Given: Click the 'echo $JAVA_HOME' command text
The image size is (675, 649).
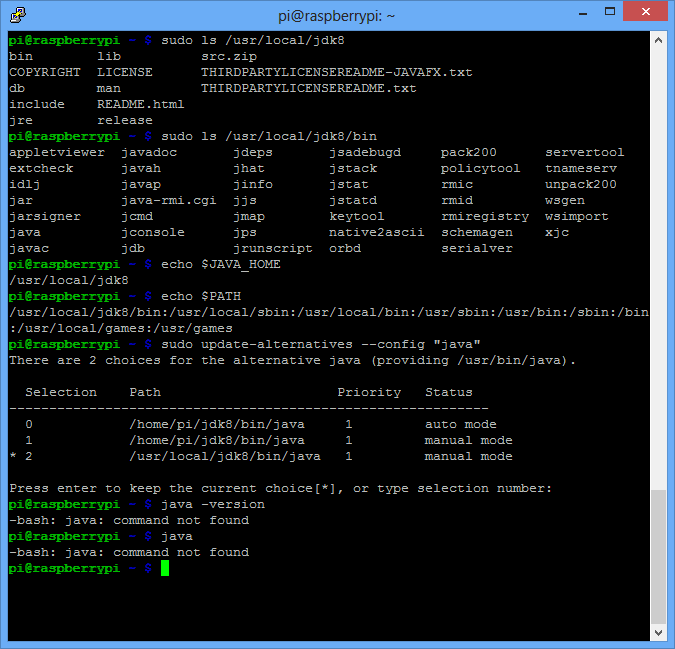Looking at the screenshot, I should point(221,264).
